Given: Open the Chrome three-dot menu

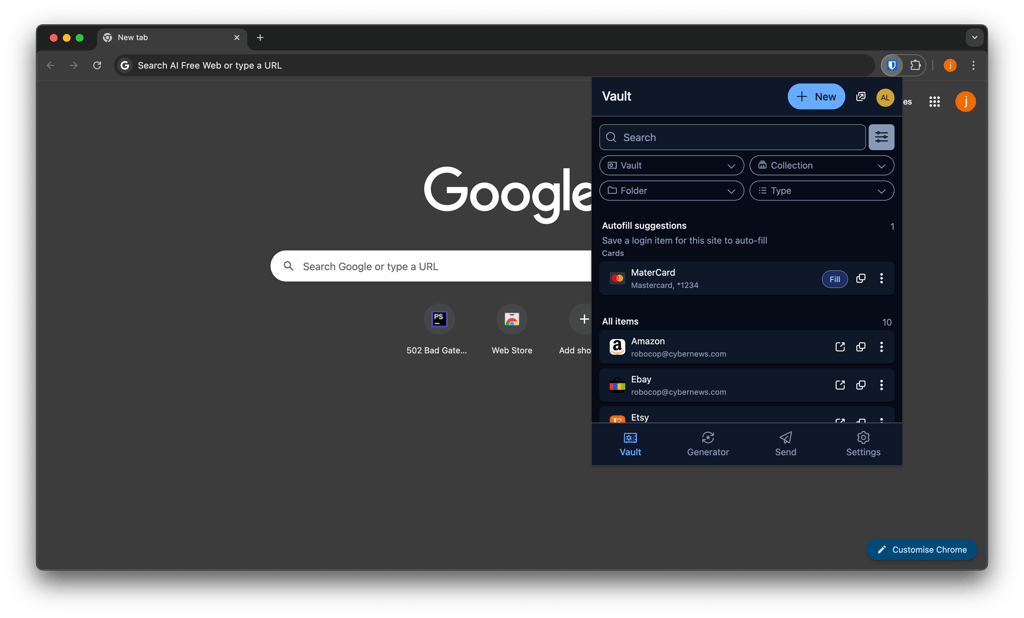Looking at the screenshot, I should [x=973, y=65].
